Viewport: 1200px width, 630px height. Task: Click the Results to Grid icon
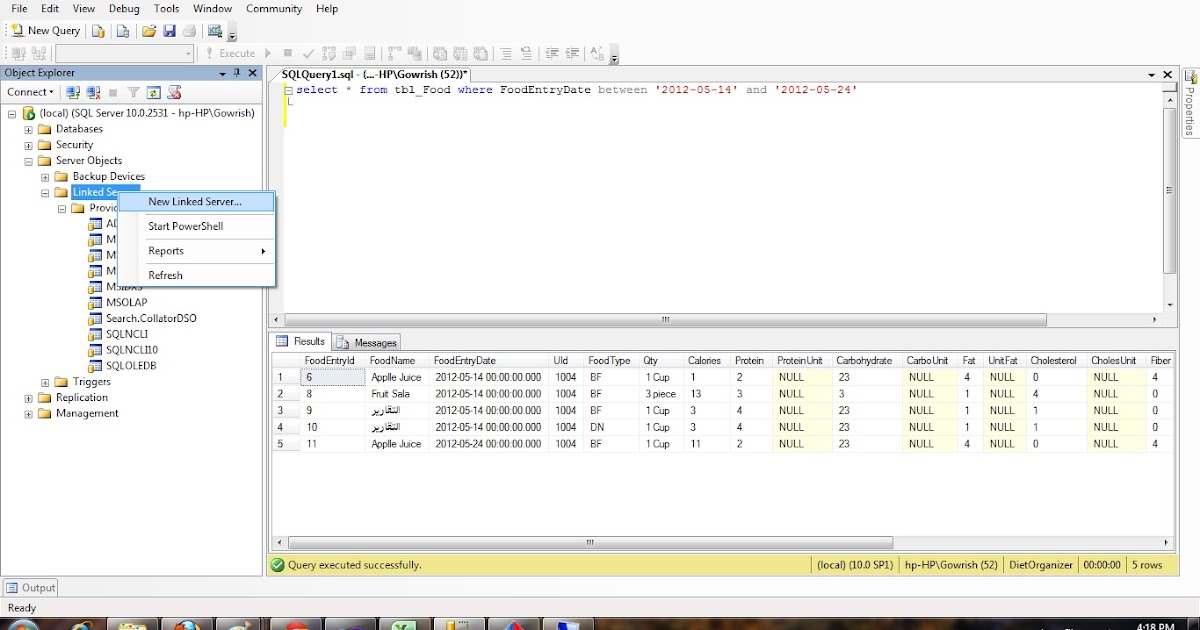(x=460, y=53)
